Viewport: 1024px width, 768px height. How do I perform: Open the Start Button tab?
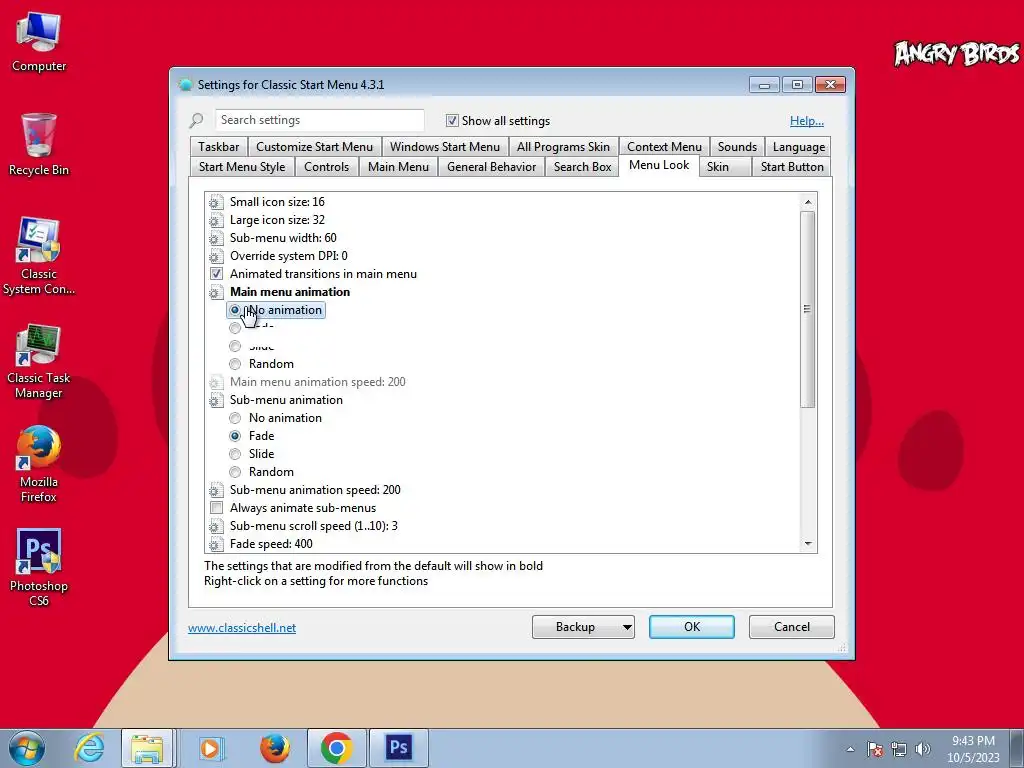pos(792,167)
